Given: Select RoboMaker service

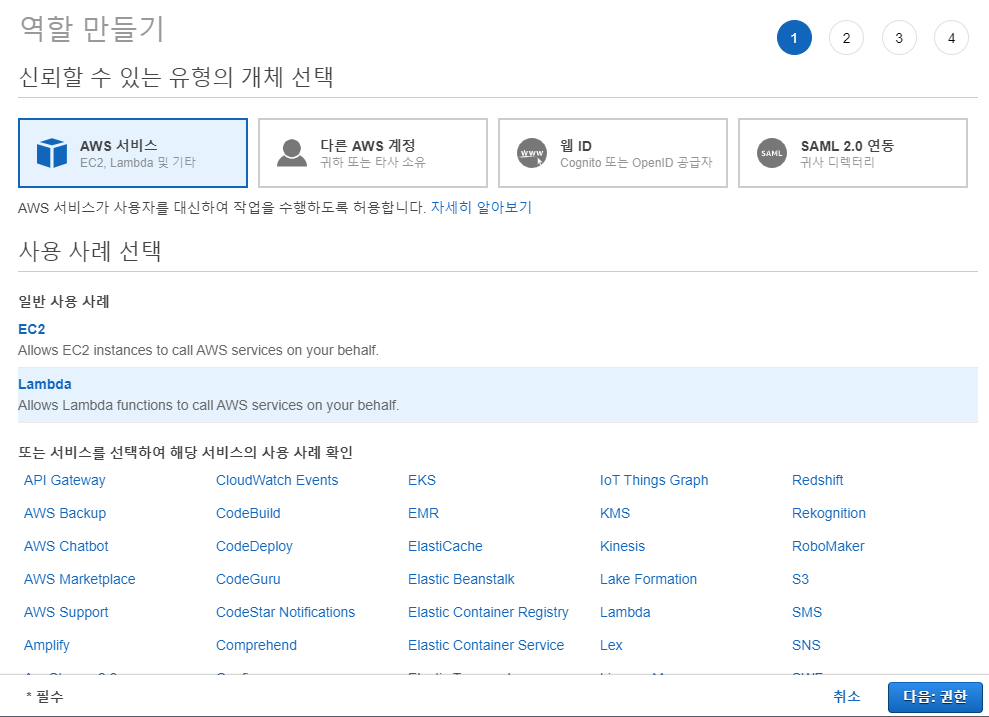Looking at the screenshot, I should 828,546.
